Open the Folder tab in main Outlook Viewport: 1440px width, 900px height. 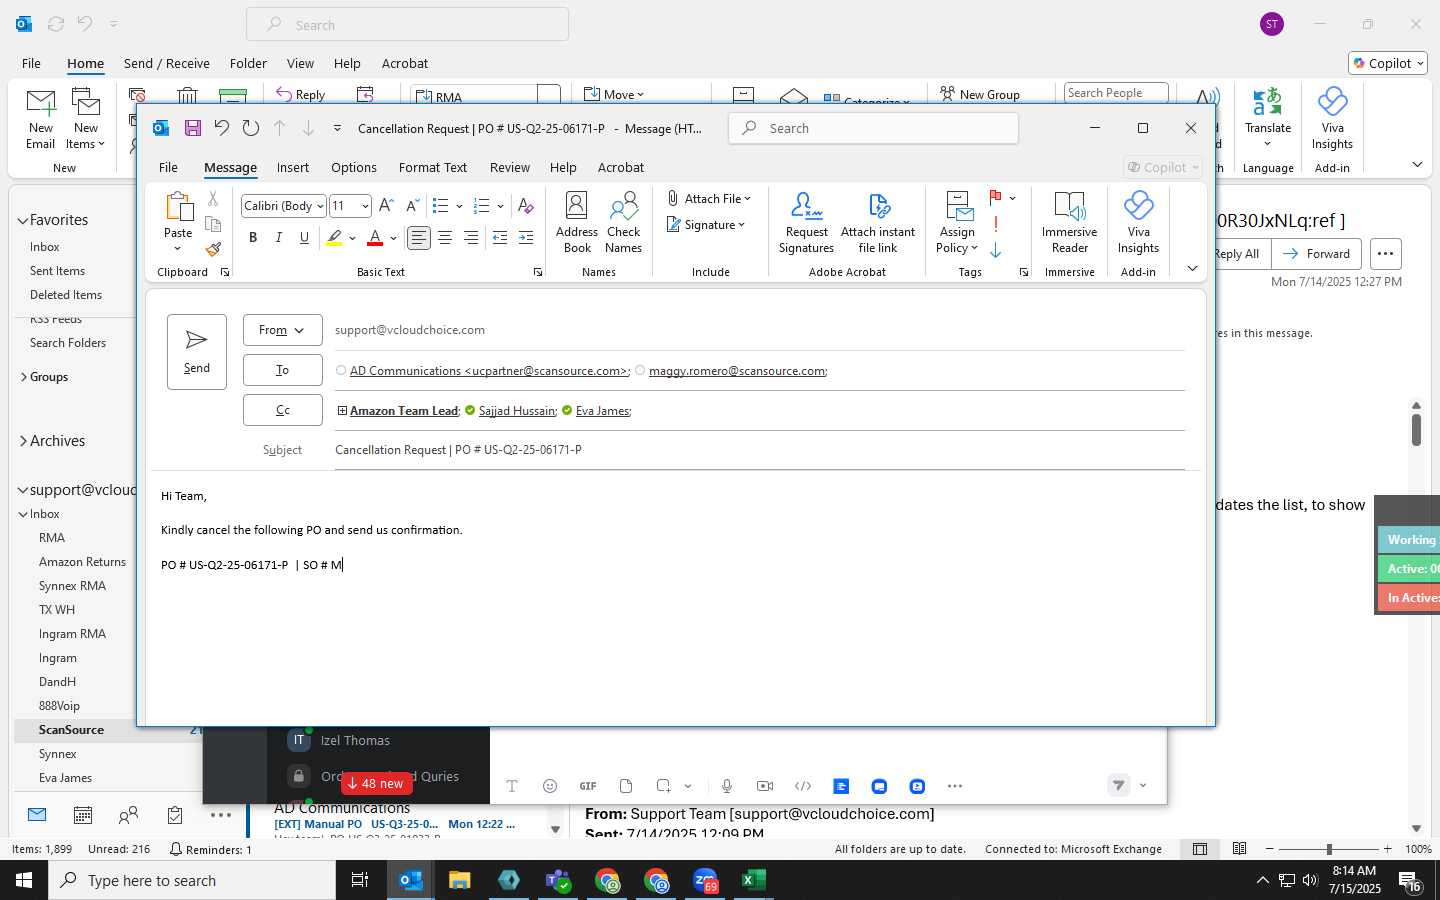pos(248,63)
